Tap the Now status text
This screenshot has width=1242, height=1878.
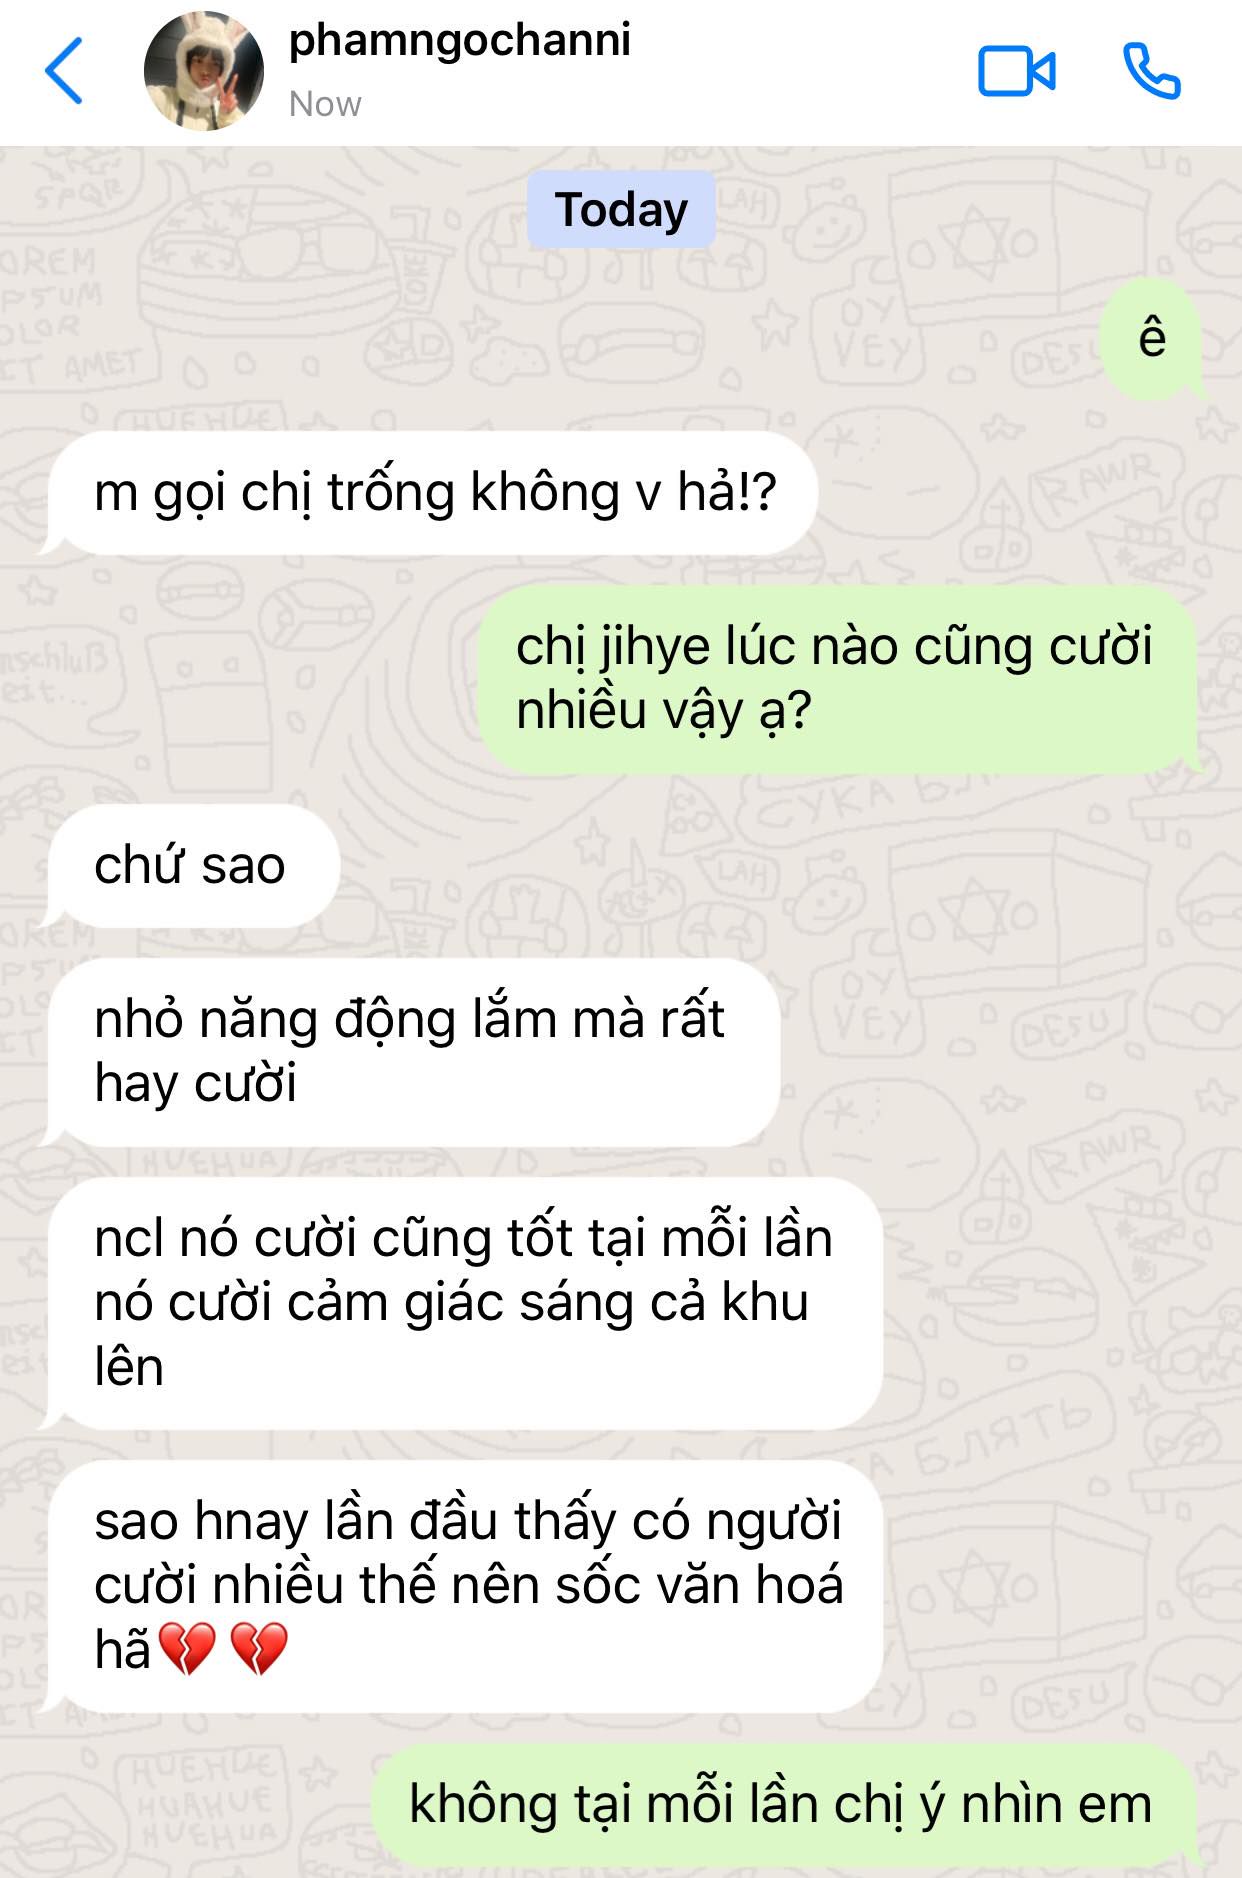pos(325,104)
